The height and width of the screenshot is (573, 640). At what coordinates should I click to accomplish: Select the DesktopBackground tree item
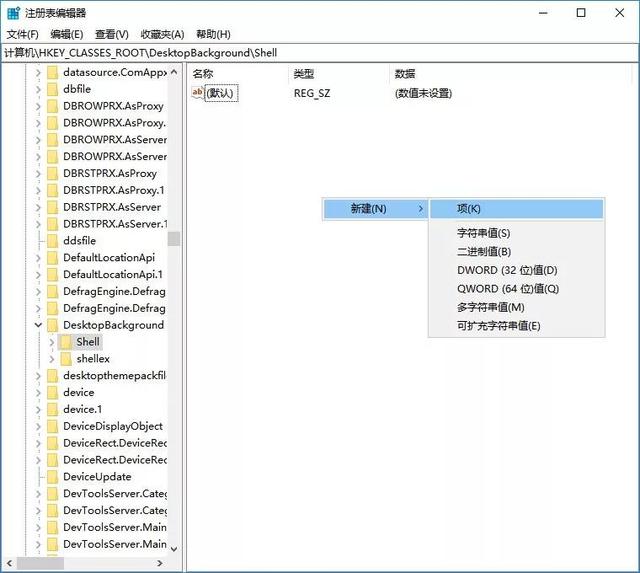(x=113, y=325)
